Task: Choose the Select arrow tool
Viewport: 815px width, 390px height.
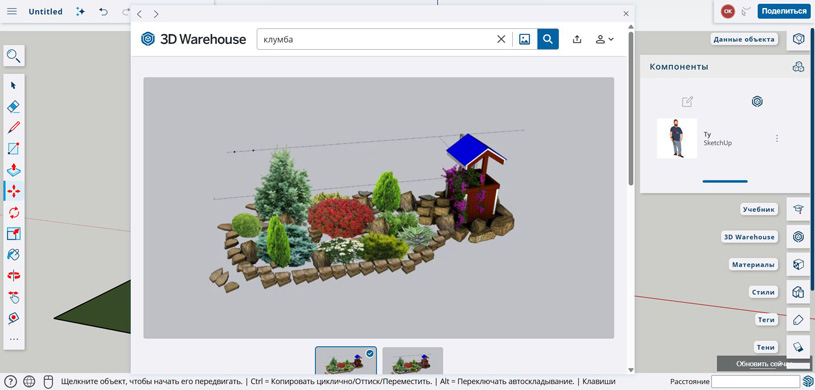Action: coord(14,85)
